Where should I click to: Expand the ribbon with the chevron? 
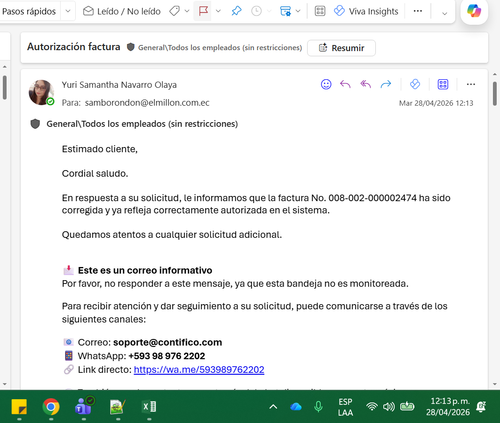point(444,13)
